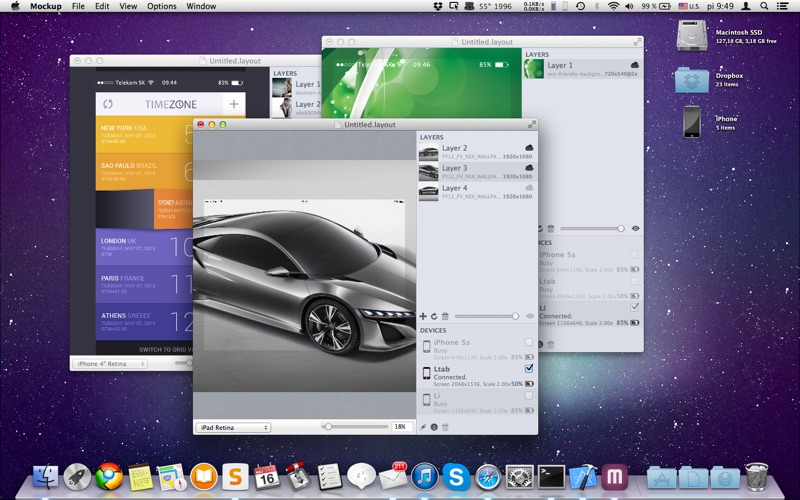The image size is (800, 500).
Task: Add a new layer in front window
Action: tap(423, 316)
